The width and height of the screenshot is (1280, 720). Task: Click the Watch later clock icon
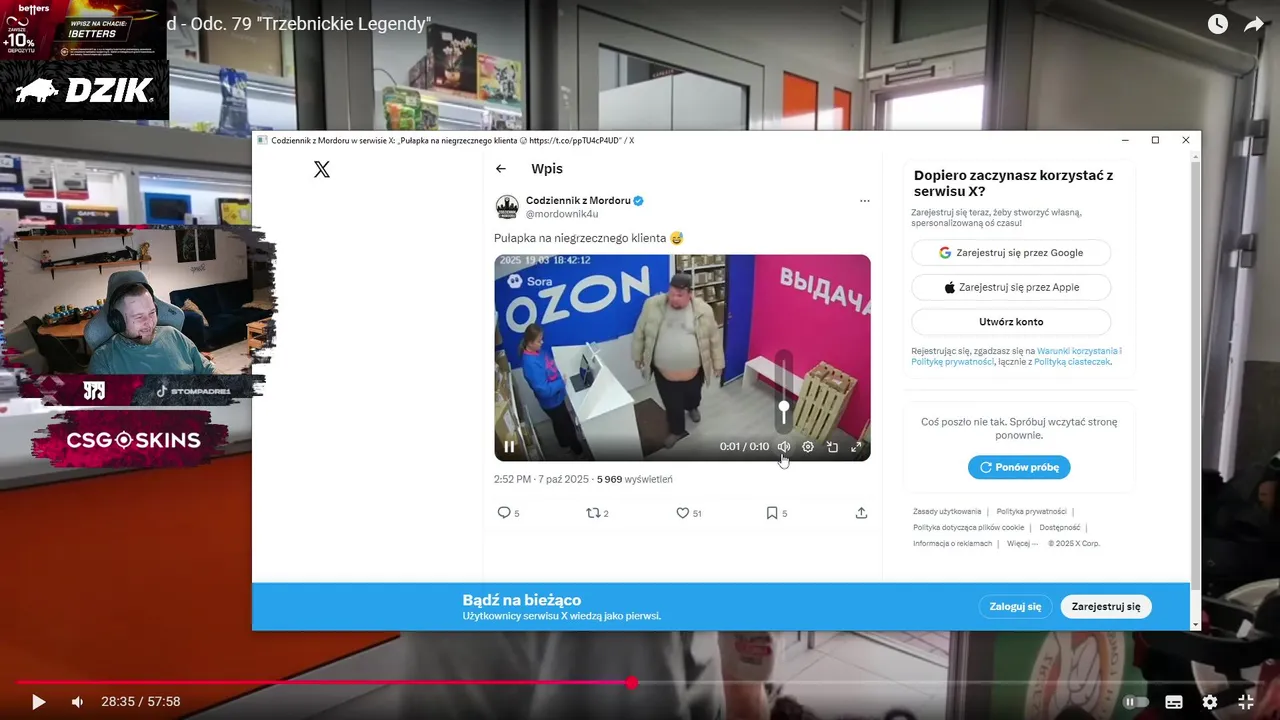(1217, 24)
